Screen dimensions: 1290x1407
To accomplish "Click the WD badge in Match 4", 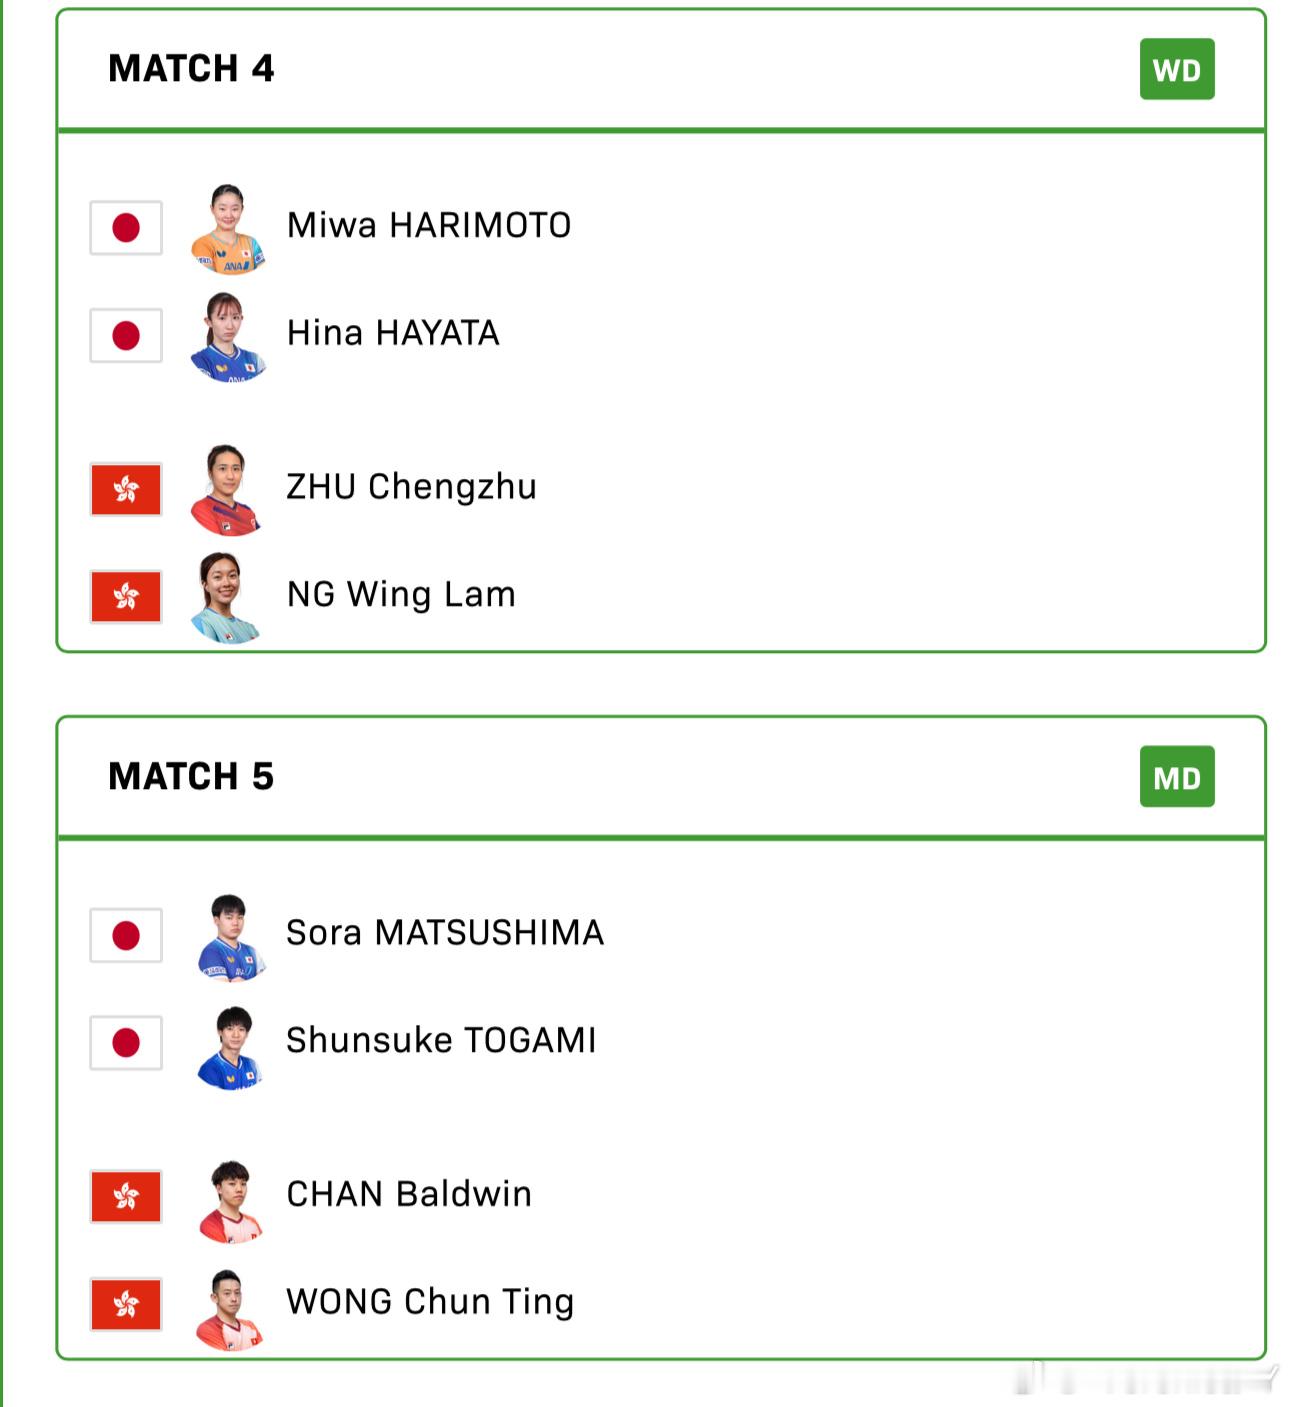I will (1177, 70).
